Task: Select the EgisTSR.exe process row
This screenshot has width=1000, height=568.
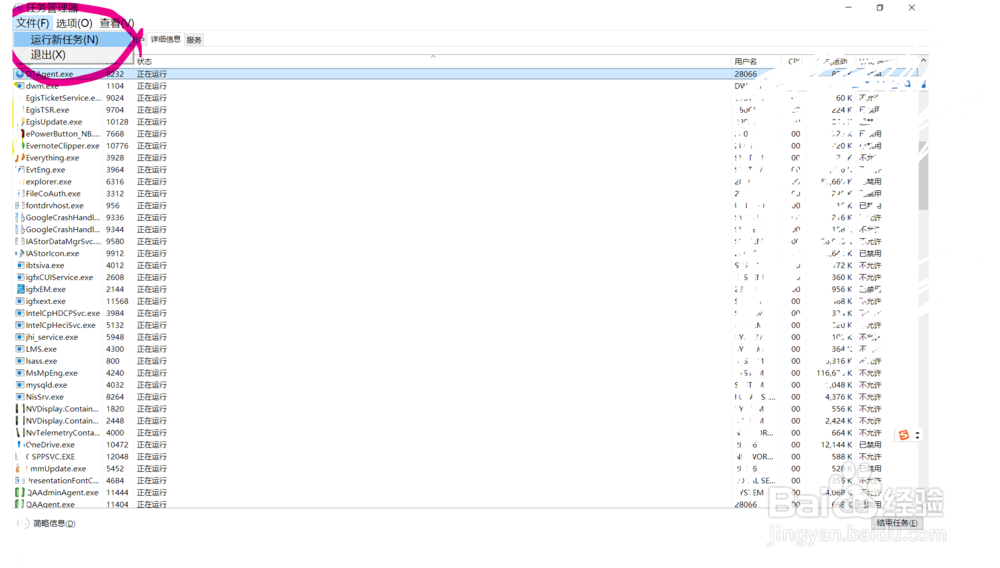Action: (466, 110)
